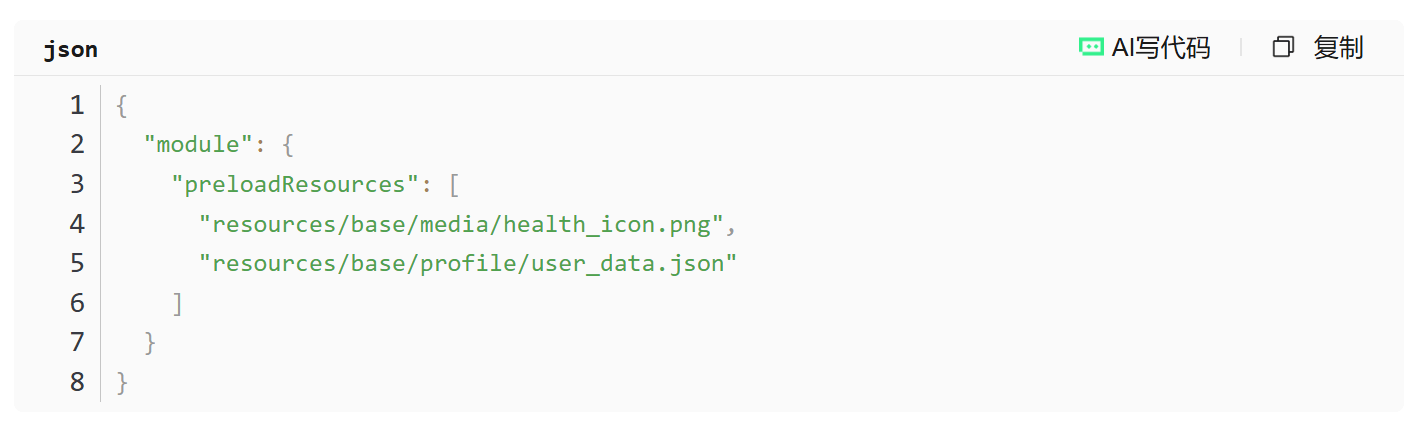Click the opening brace on line one
The image size is (1418, 432).
pos(122,105)
